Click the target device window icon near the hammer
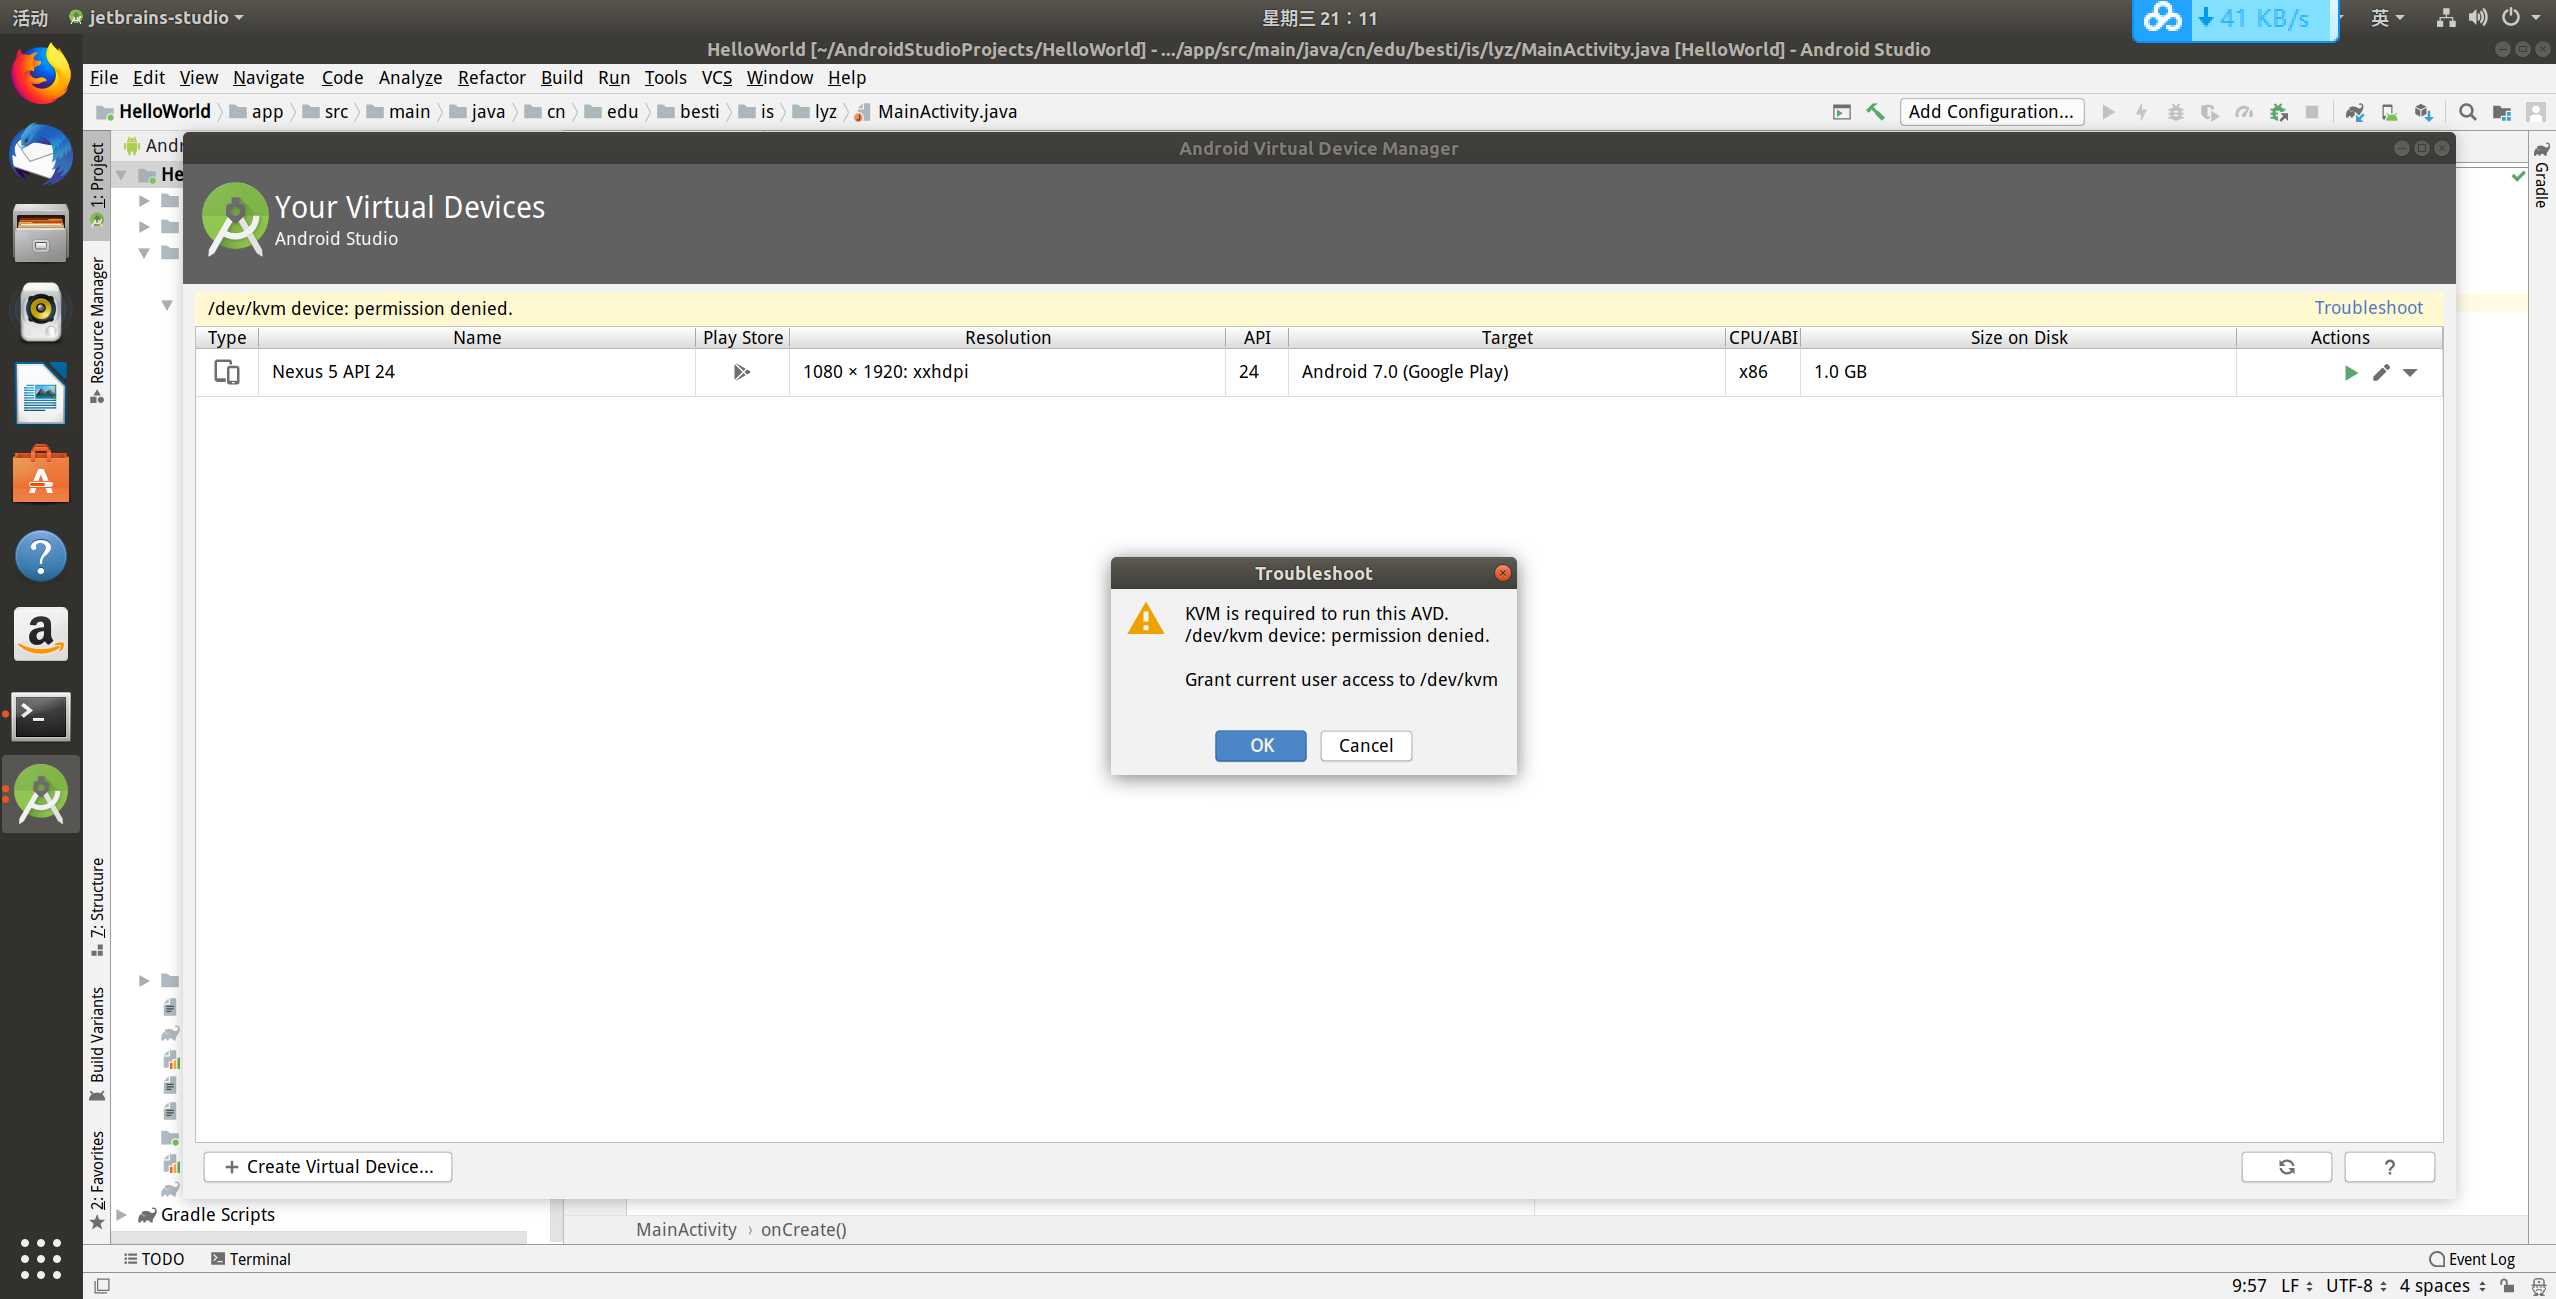Viewport: 2556px width, 1299px height. 1842,112
